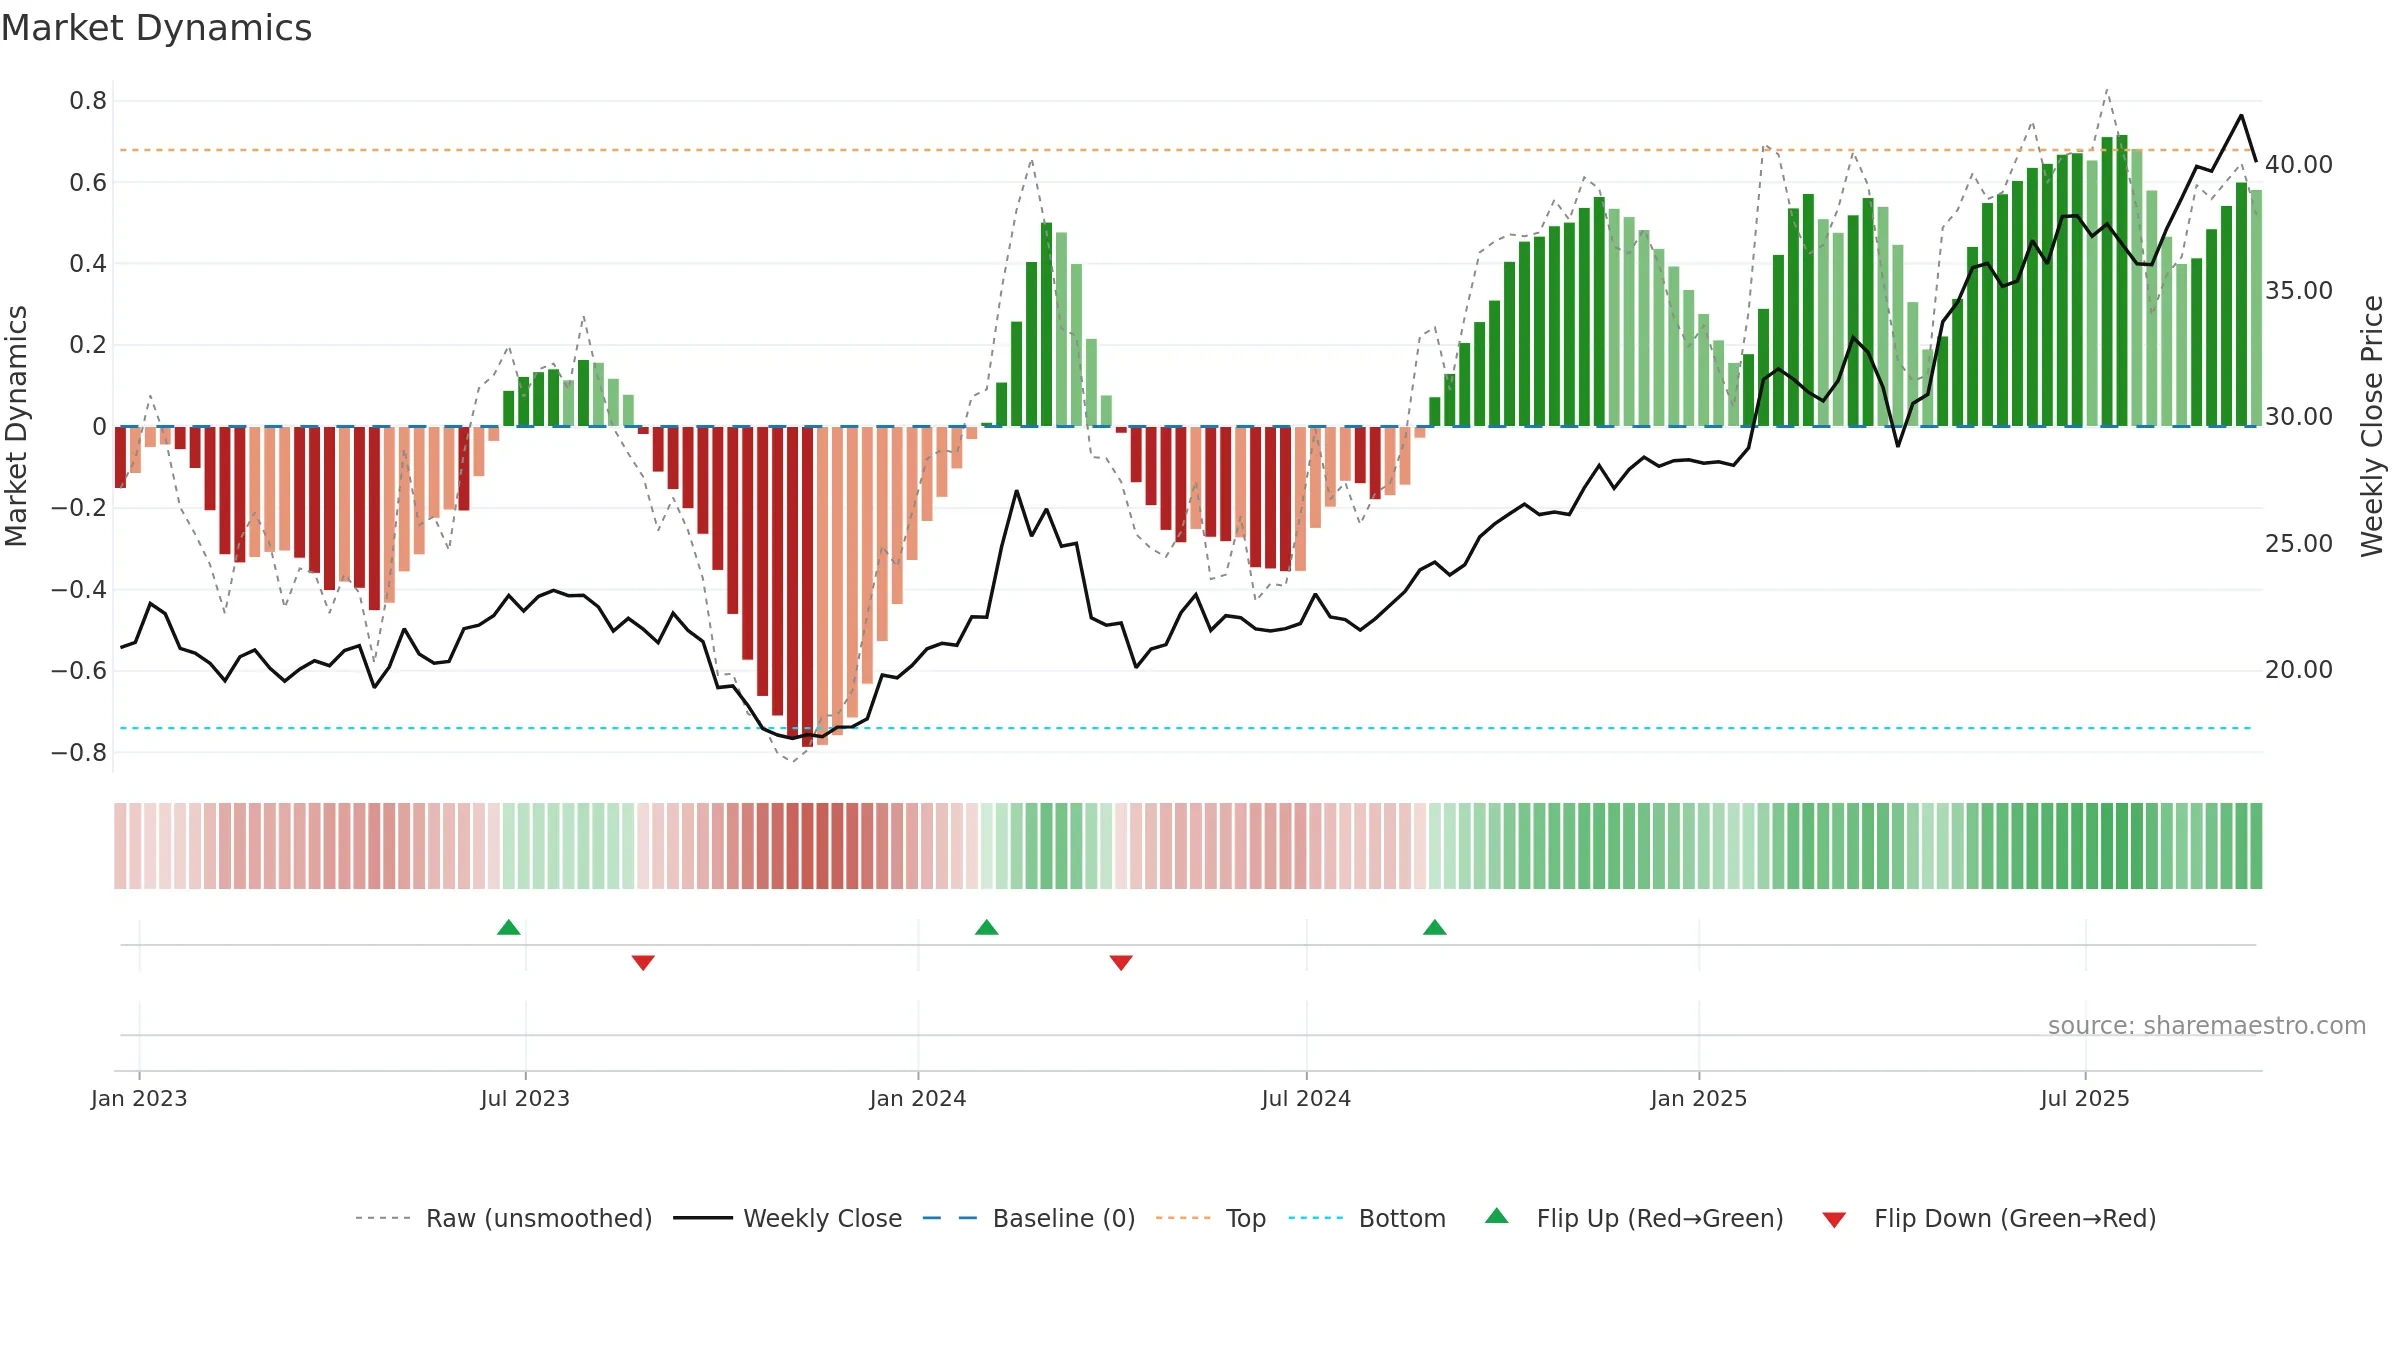Click the first green flip-up triangle near Jul 2023

508,927
